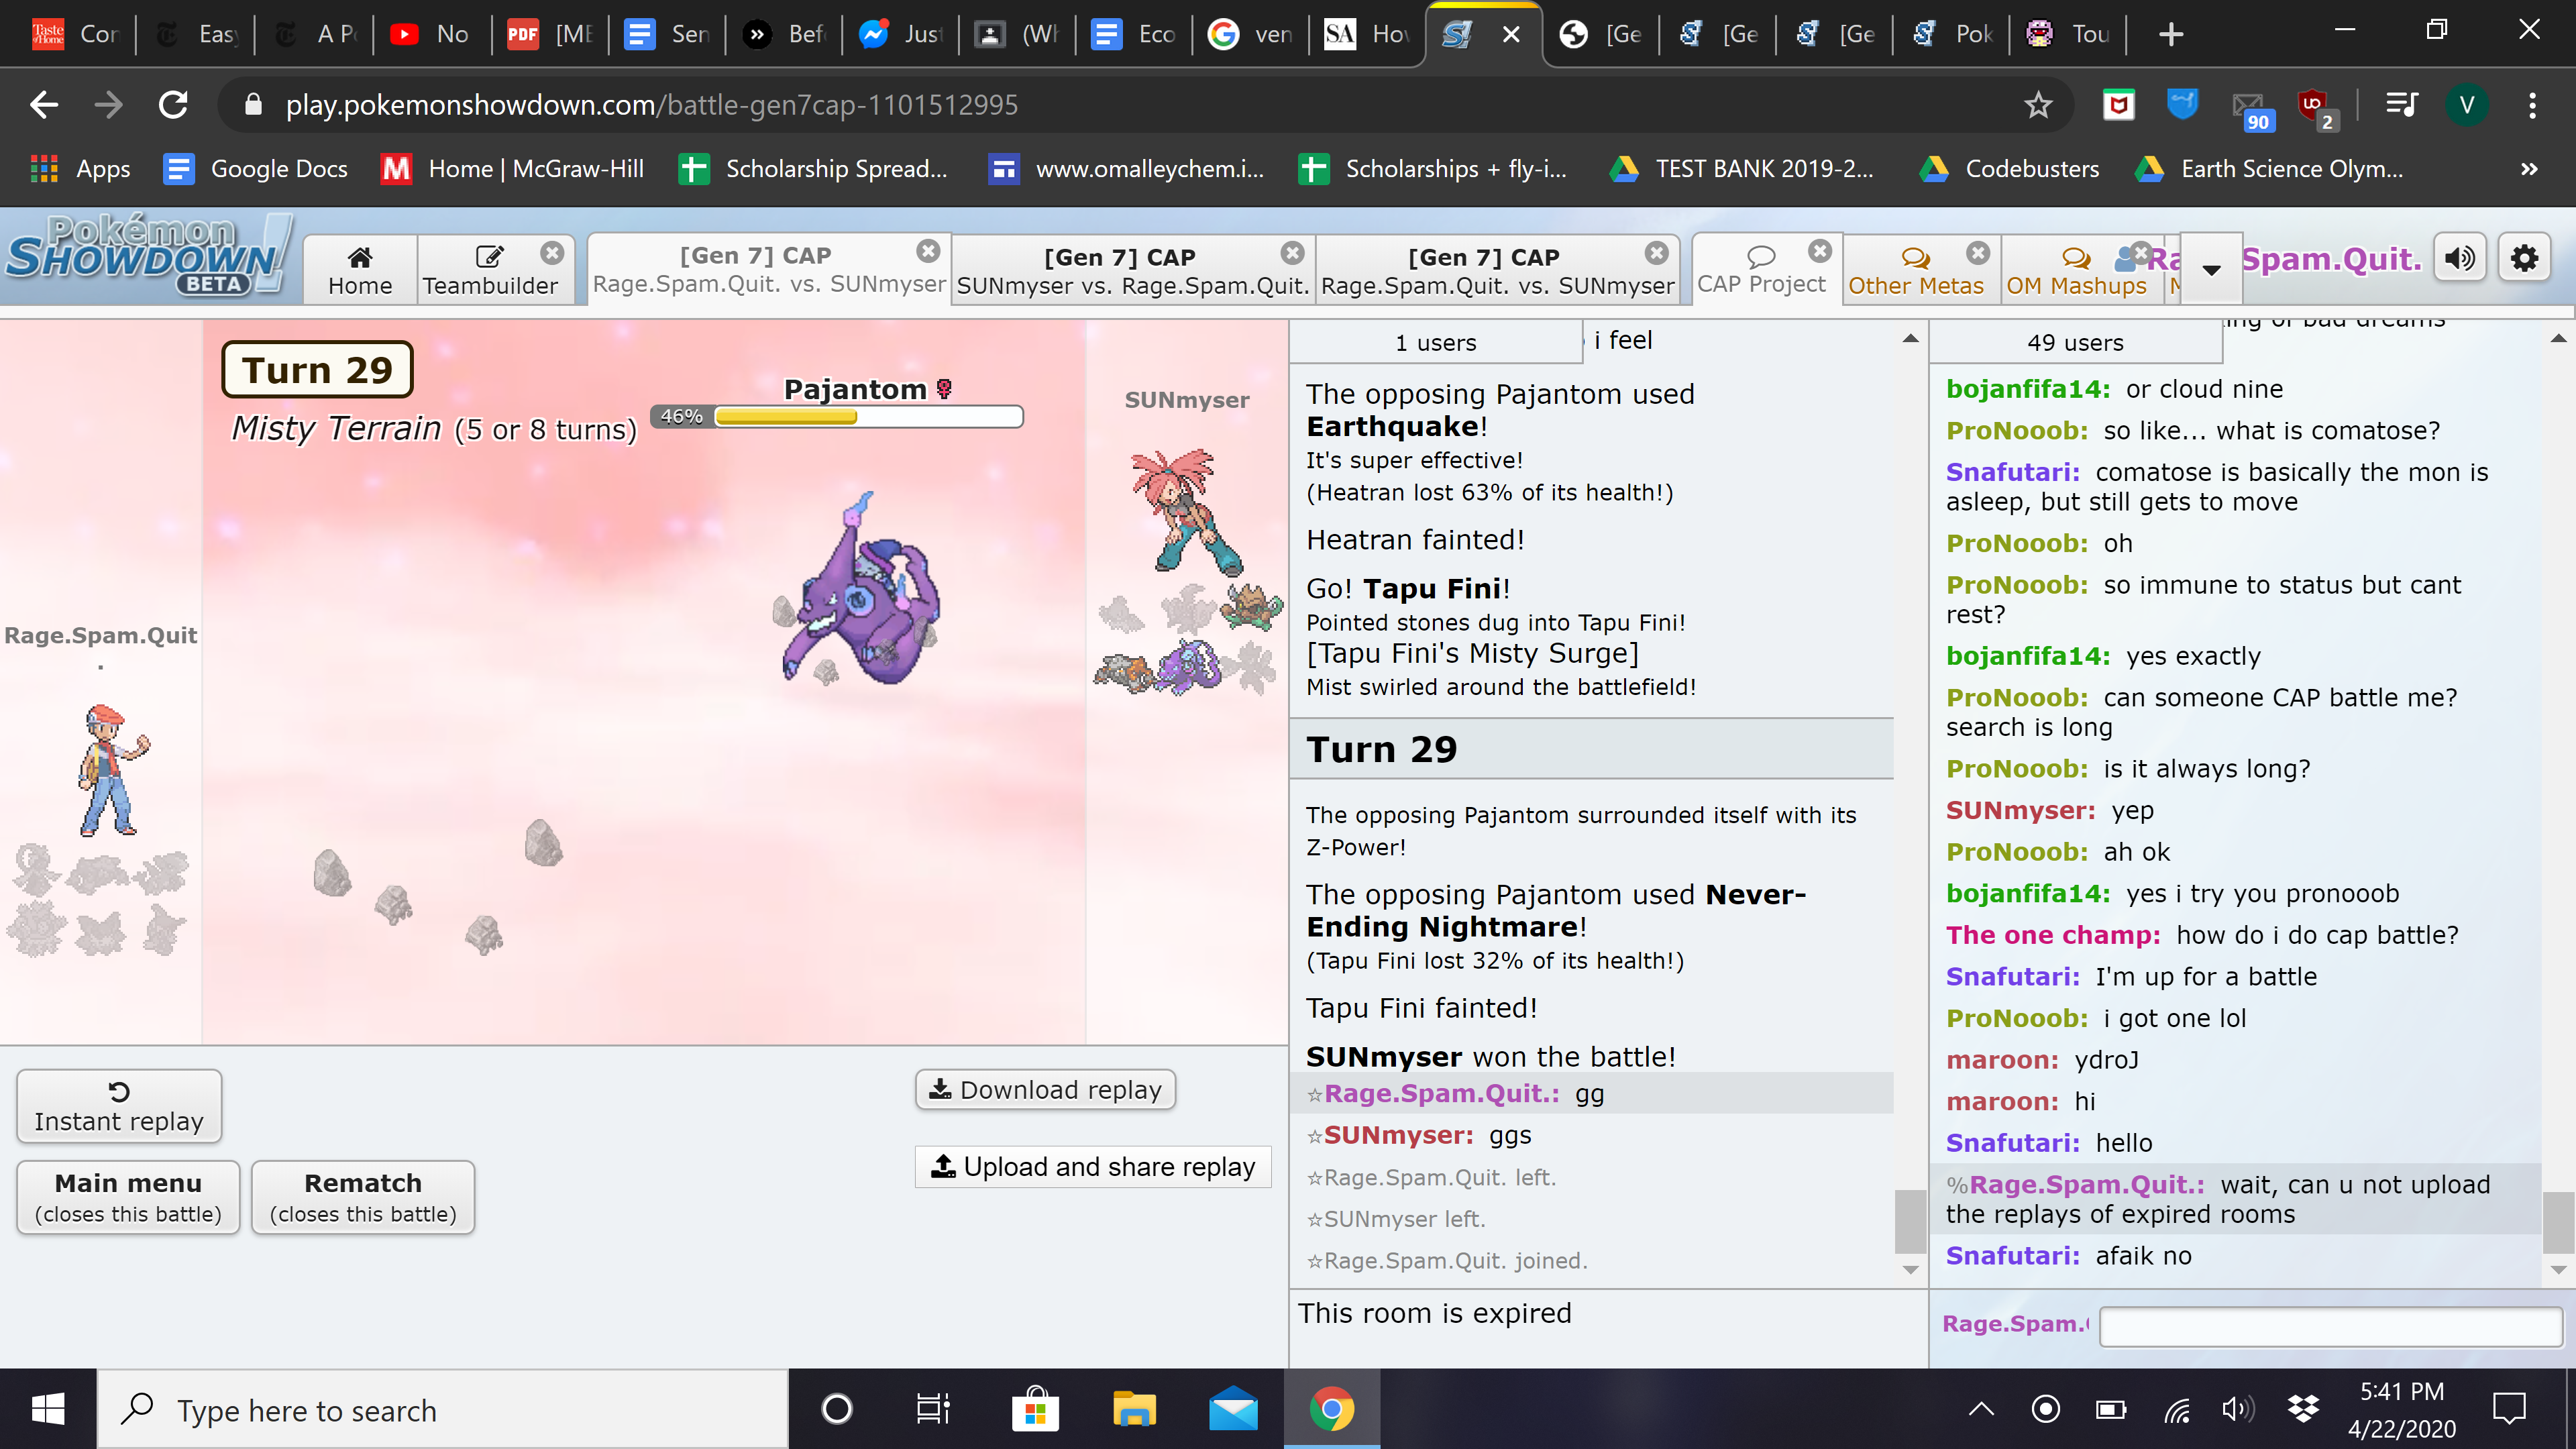Switch to the PDF browser tab

coord(548,34)
